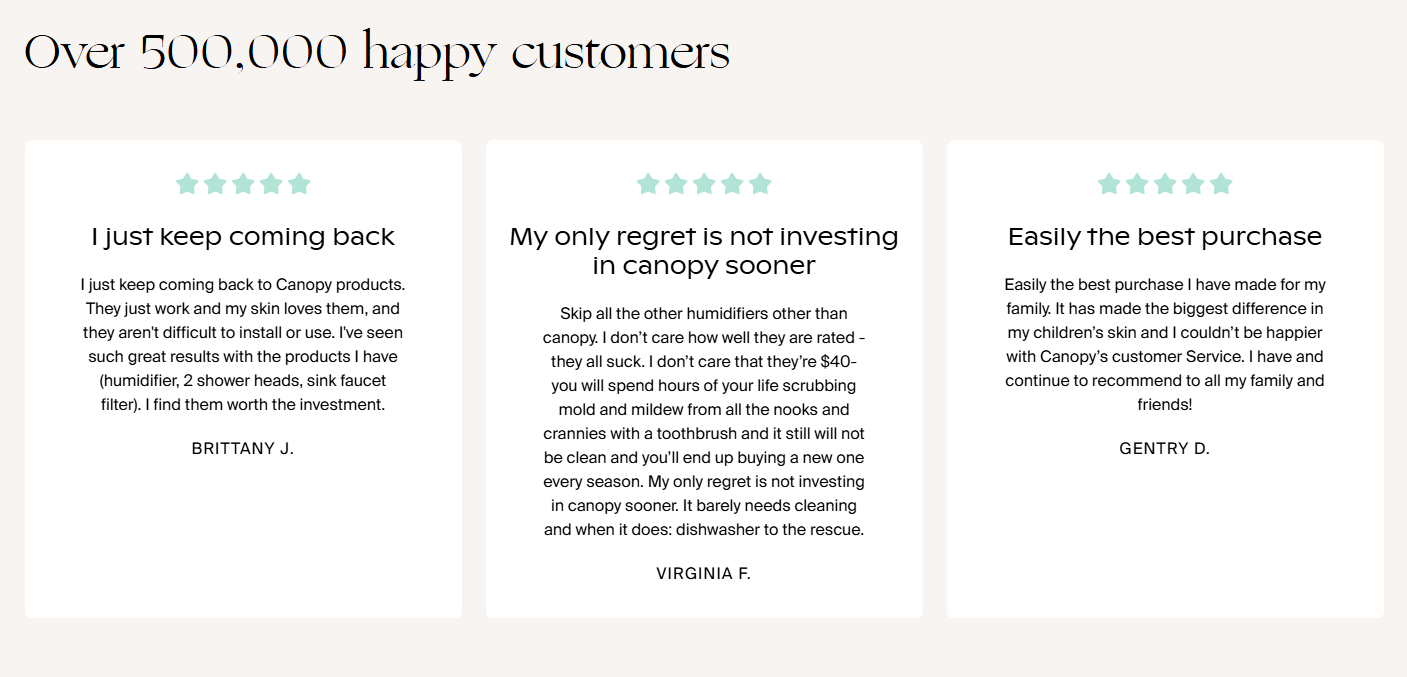
Task: Click 'Over 500,000 happy customers' heading
Action: [377, 52]
